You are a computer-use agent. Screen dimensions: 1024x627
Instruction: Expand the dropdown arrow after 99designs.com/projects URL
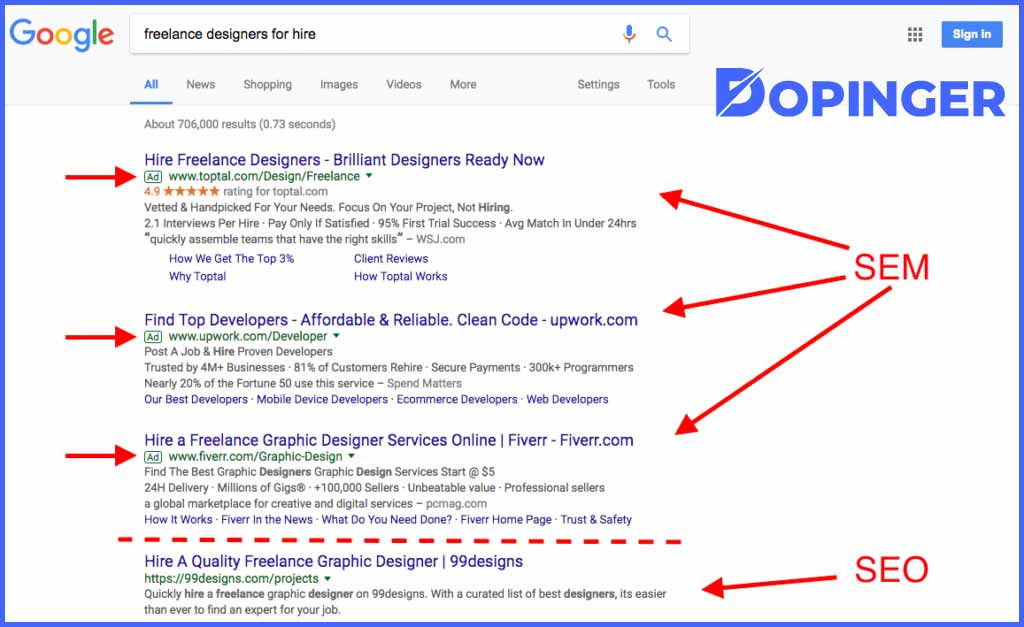point(328,578)
